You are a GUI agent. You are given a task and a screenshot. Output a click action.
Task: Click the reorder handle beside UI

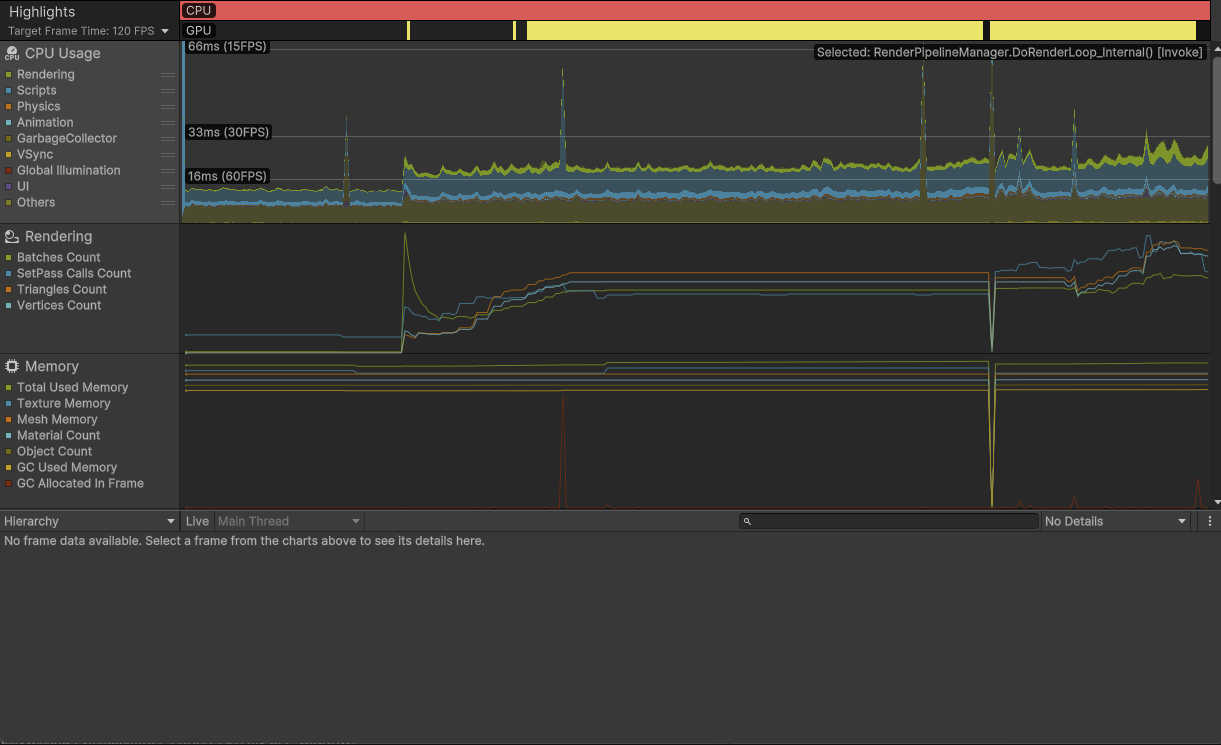(x=168, y=187)
